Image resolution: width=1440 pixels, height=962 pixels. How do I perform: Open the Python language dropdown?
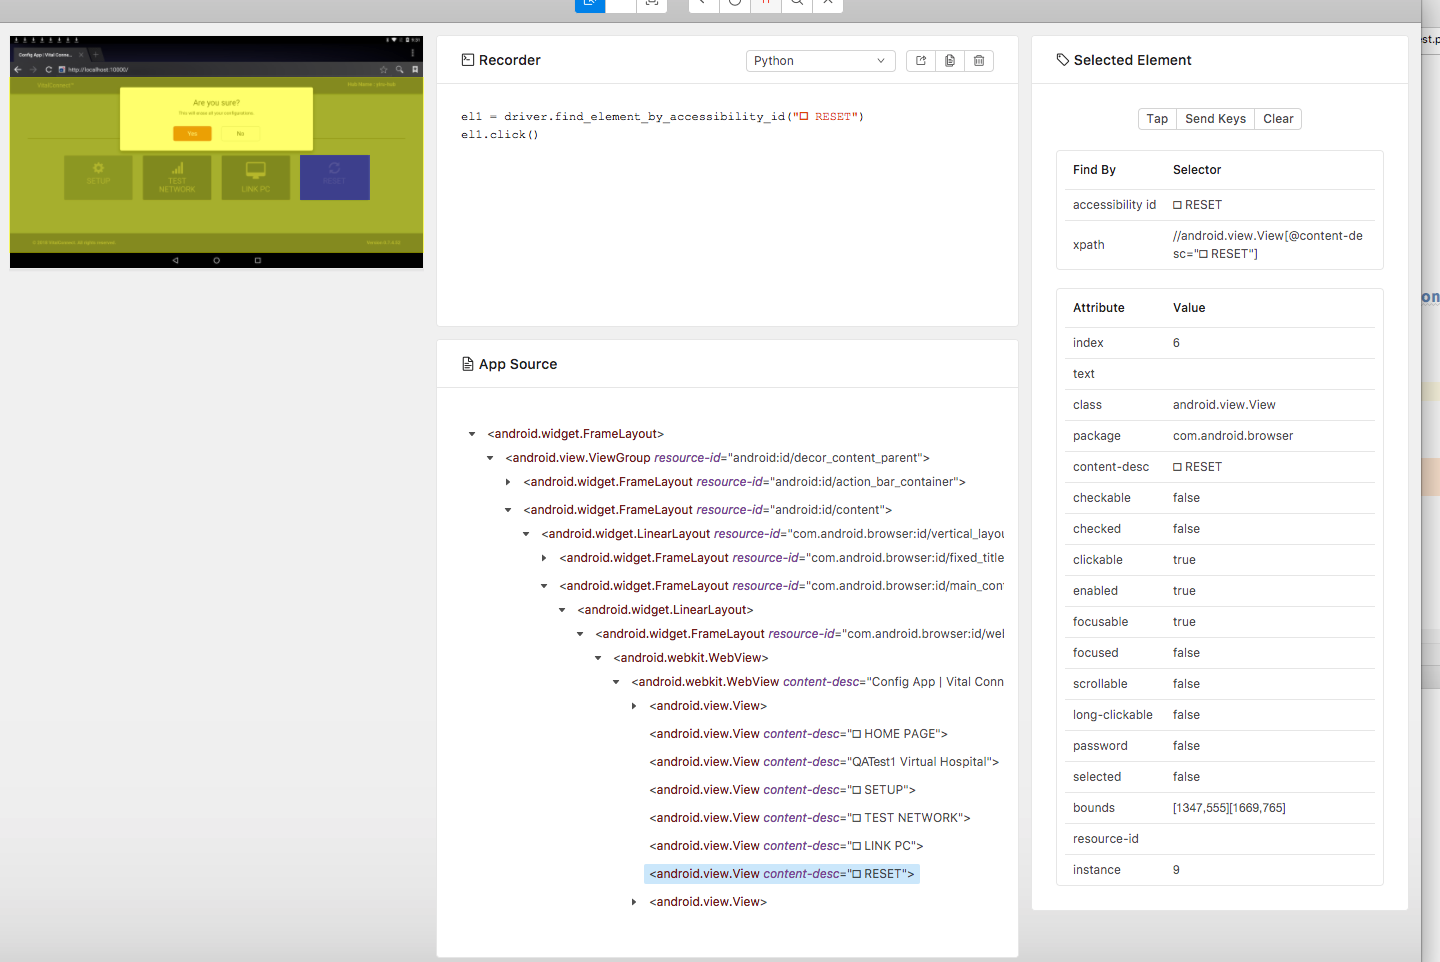coord(820,60)
